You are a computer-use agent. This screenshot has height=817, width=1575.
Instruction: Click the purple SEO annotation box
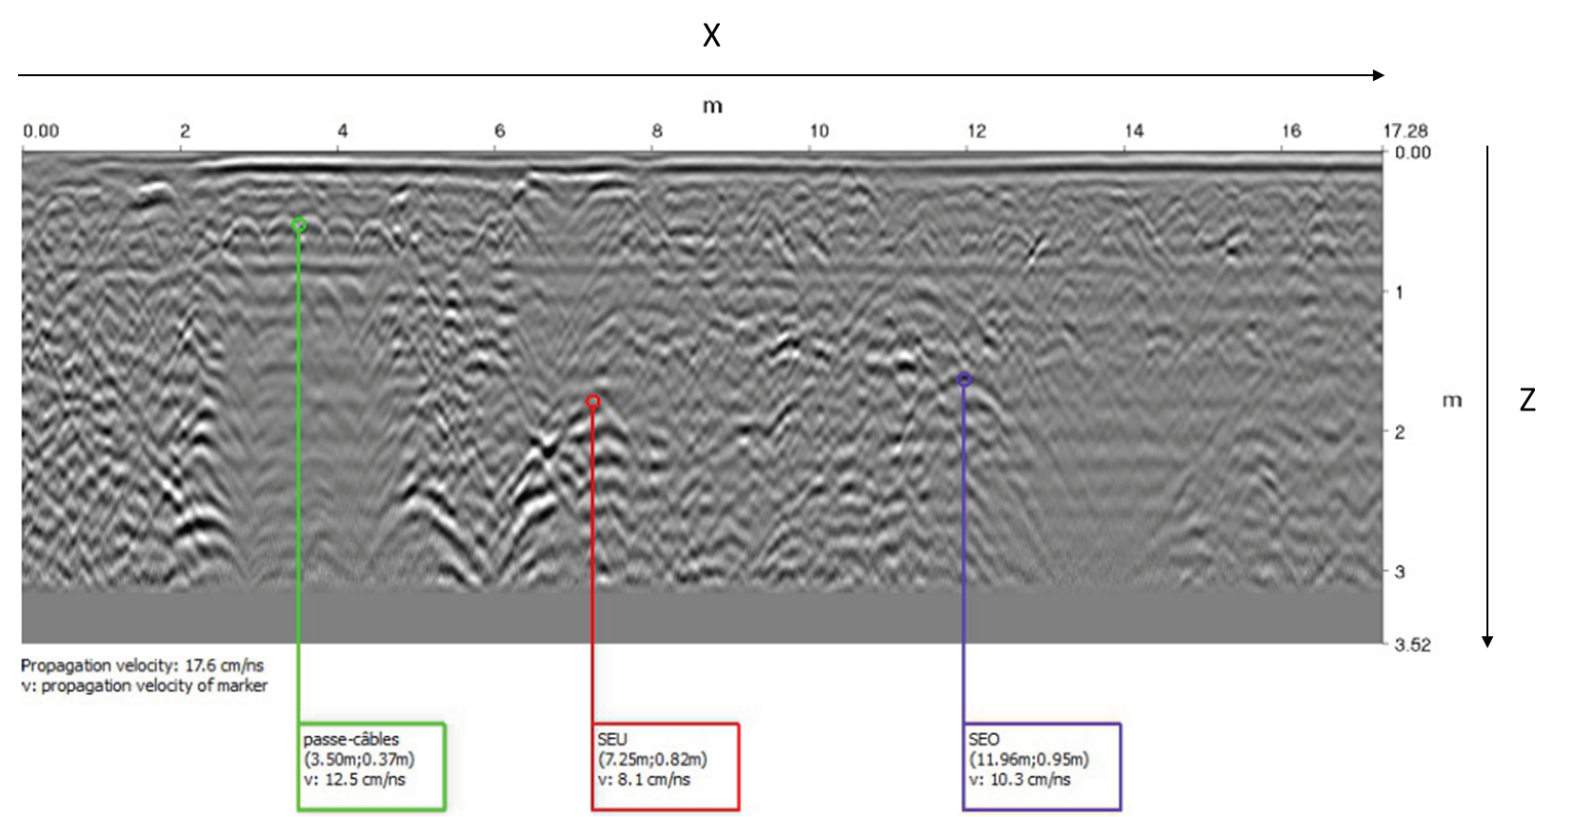point(1042,766)
